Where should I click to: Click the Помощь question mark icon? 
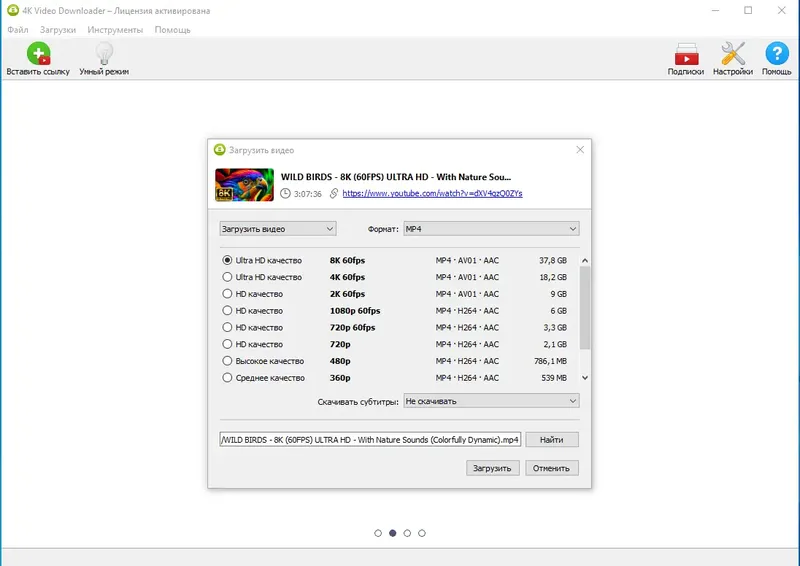coord(777,53)
